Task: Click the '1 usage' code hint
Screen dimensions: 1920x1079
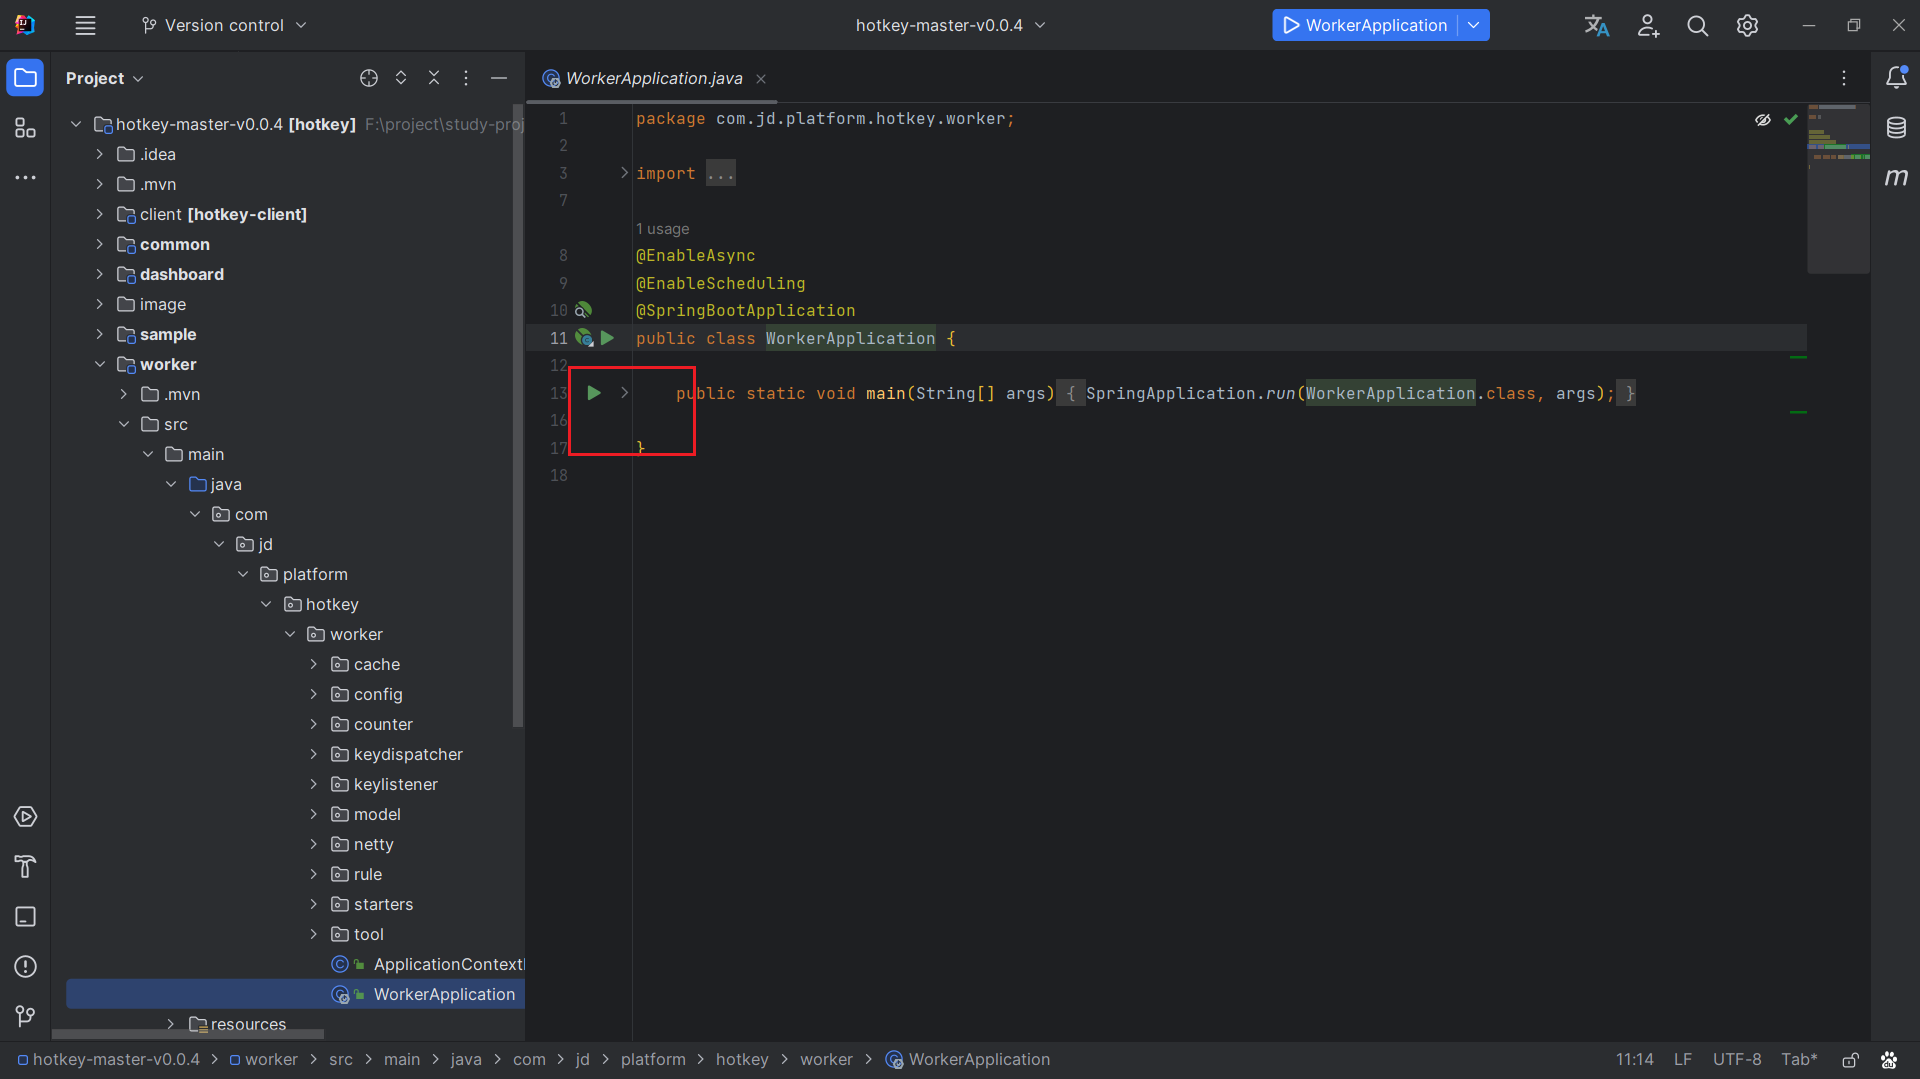Action: [662, 229]
